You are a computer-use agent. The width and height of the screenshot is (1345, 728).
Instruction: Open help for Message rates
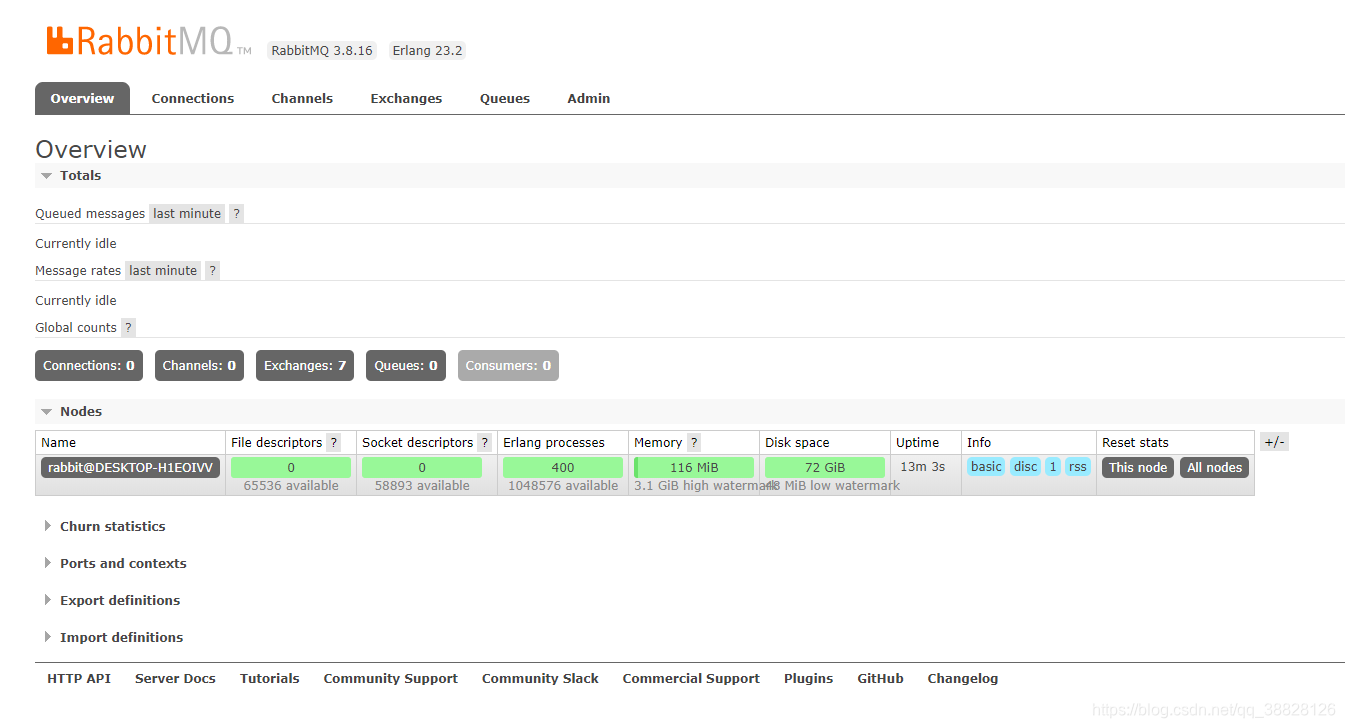(x=212, y=270)
